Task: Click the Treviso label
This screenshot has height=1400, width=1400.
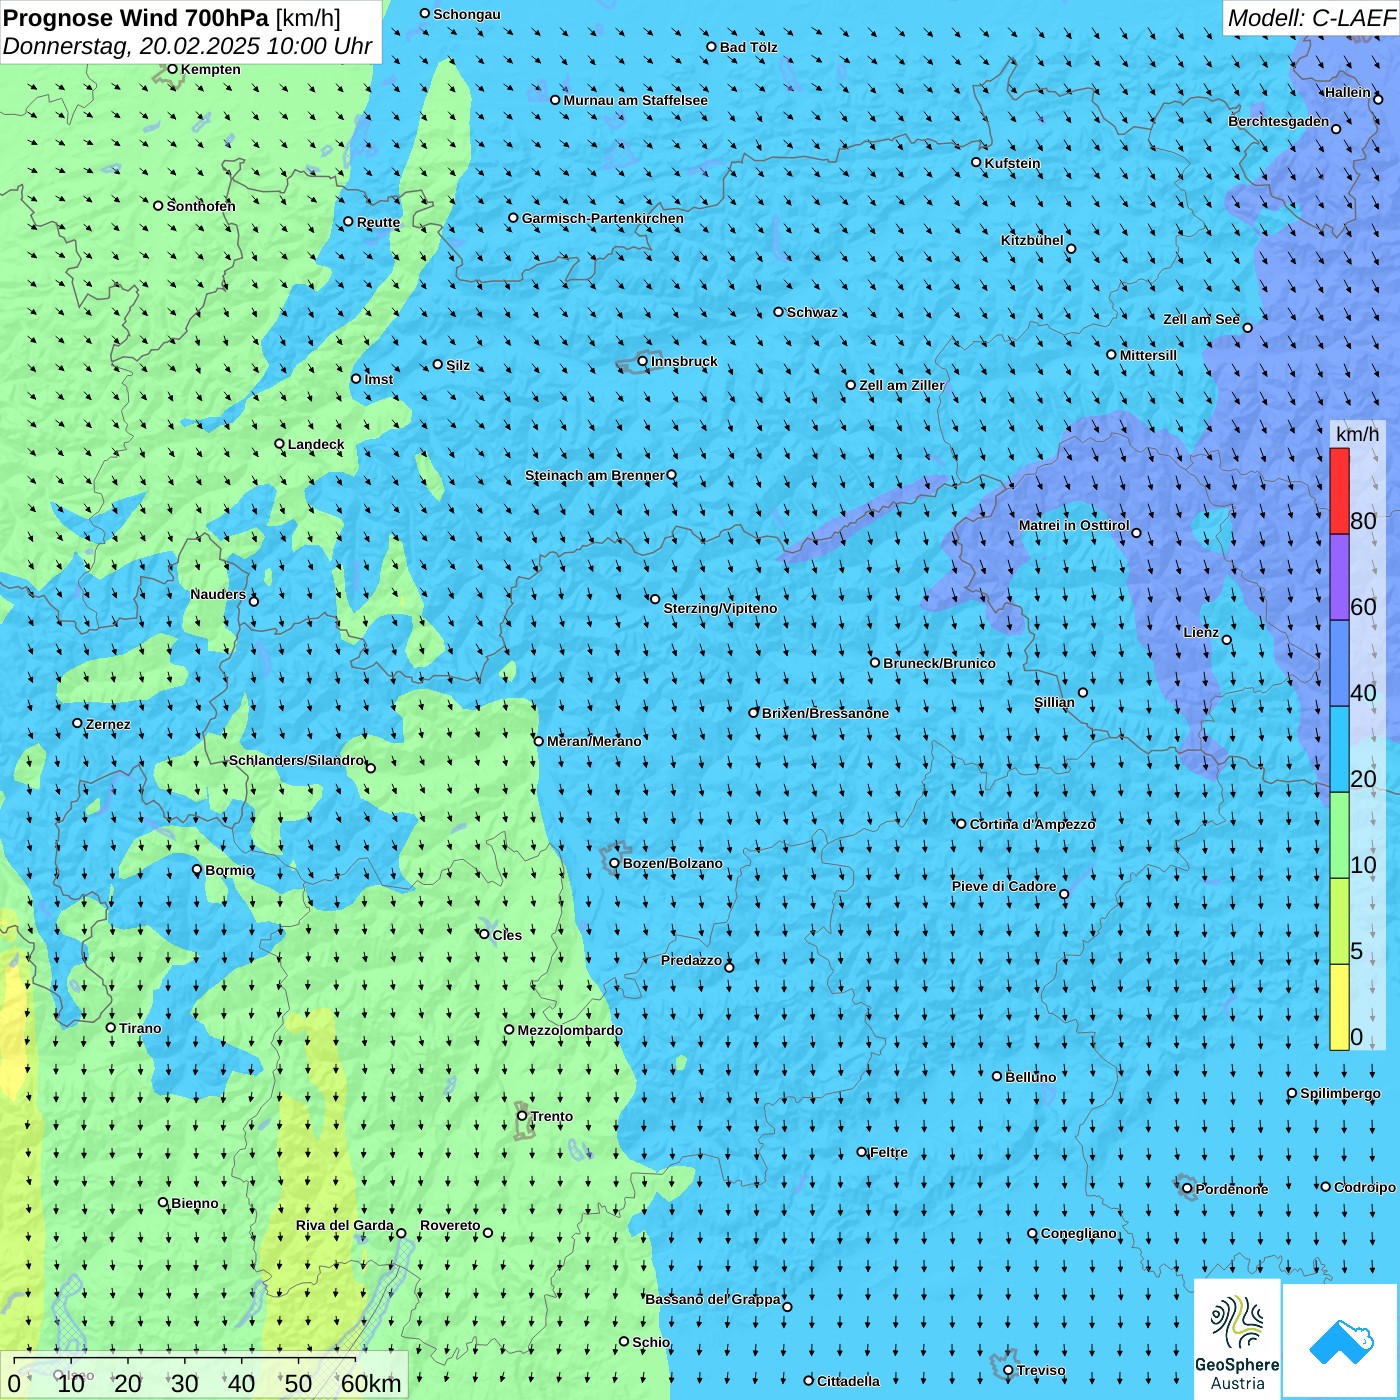Action: [1041, 1370]
